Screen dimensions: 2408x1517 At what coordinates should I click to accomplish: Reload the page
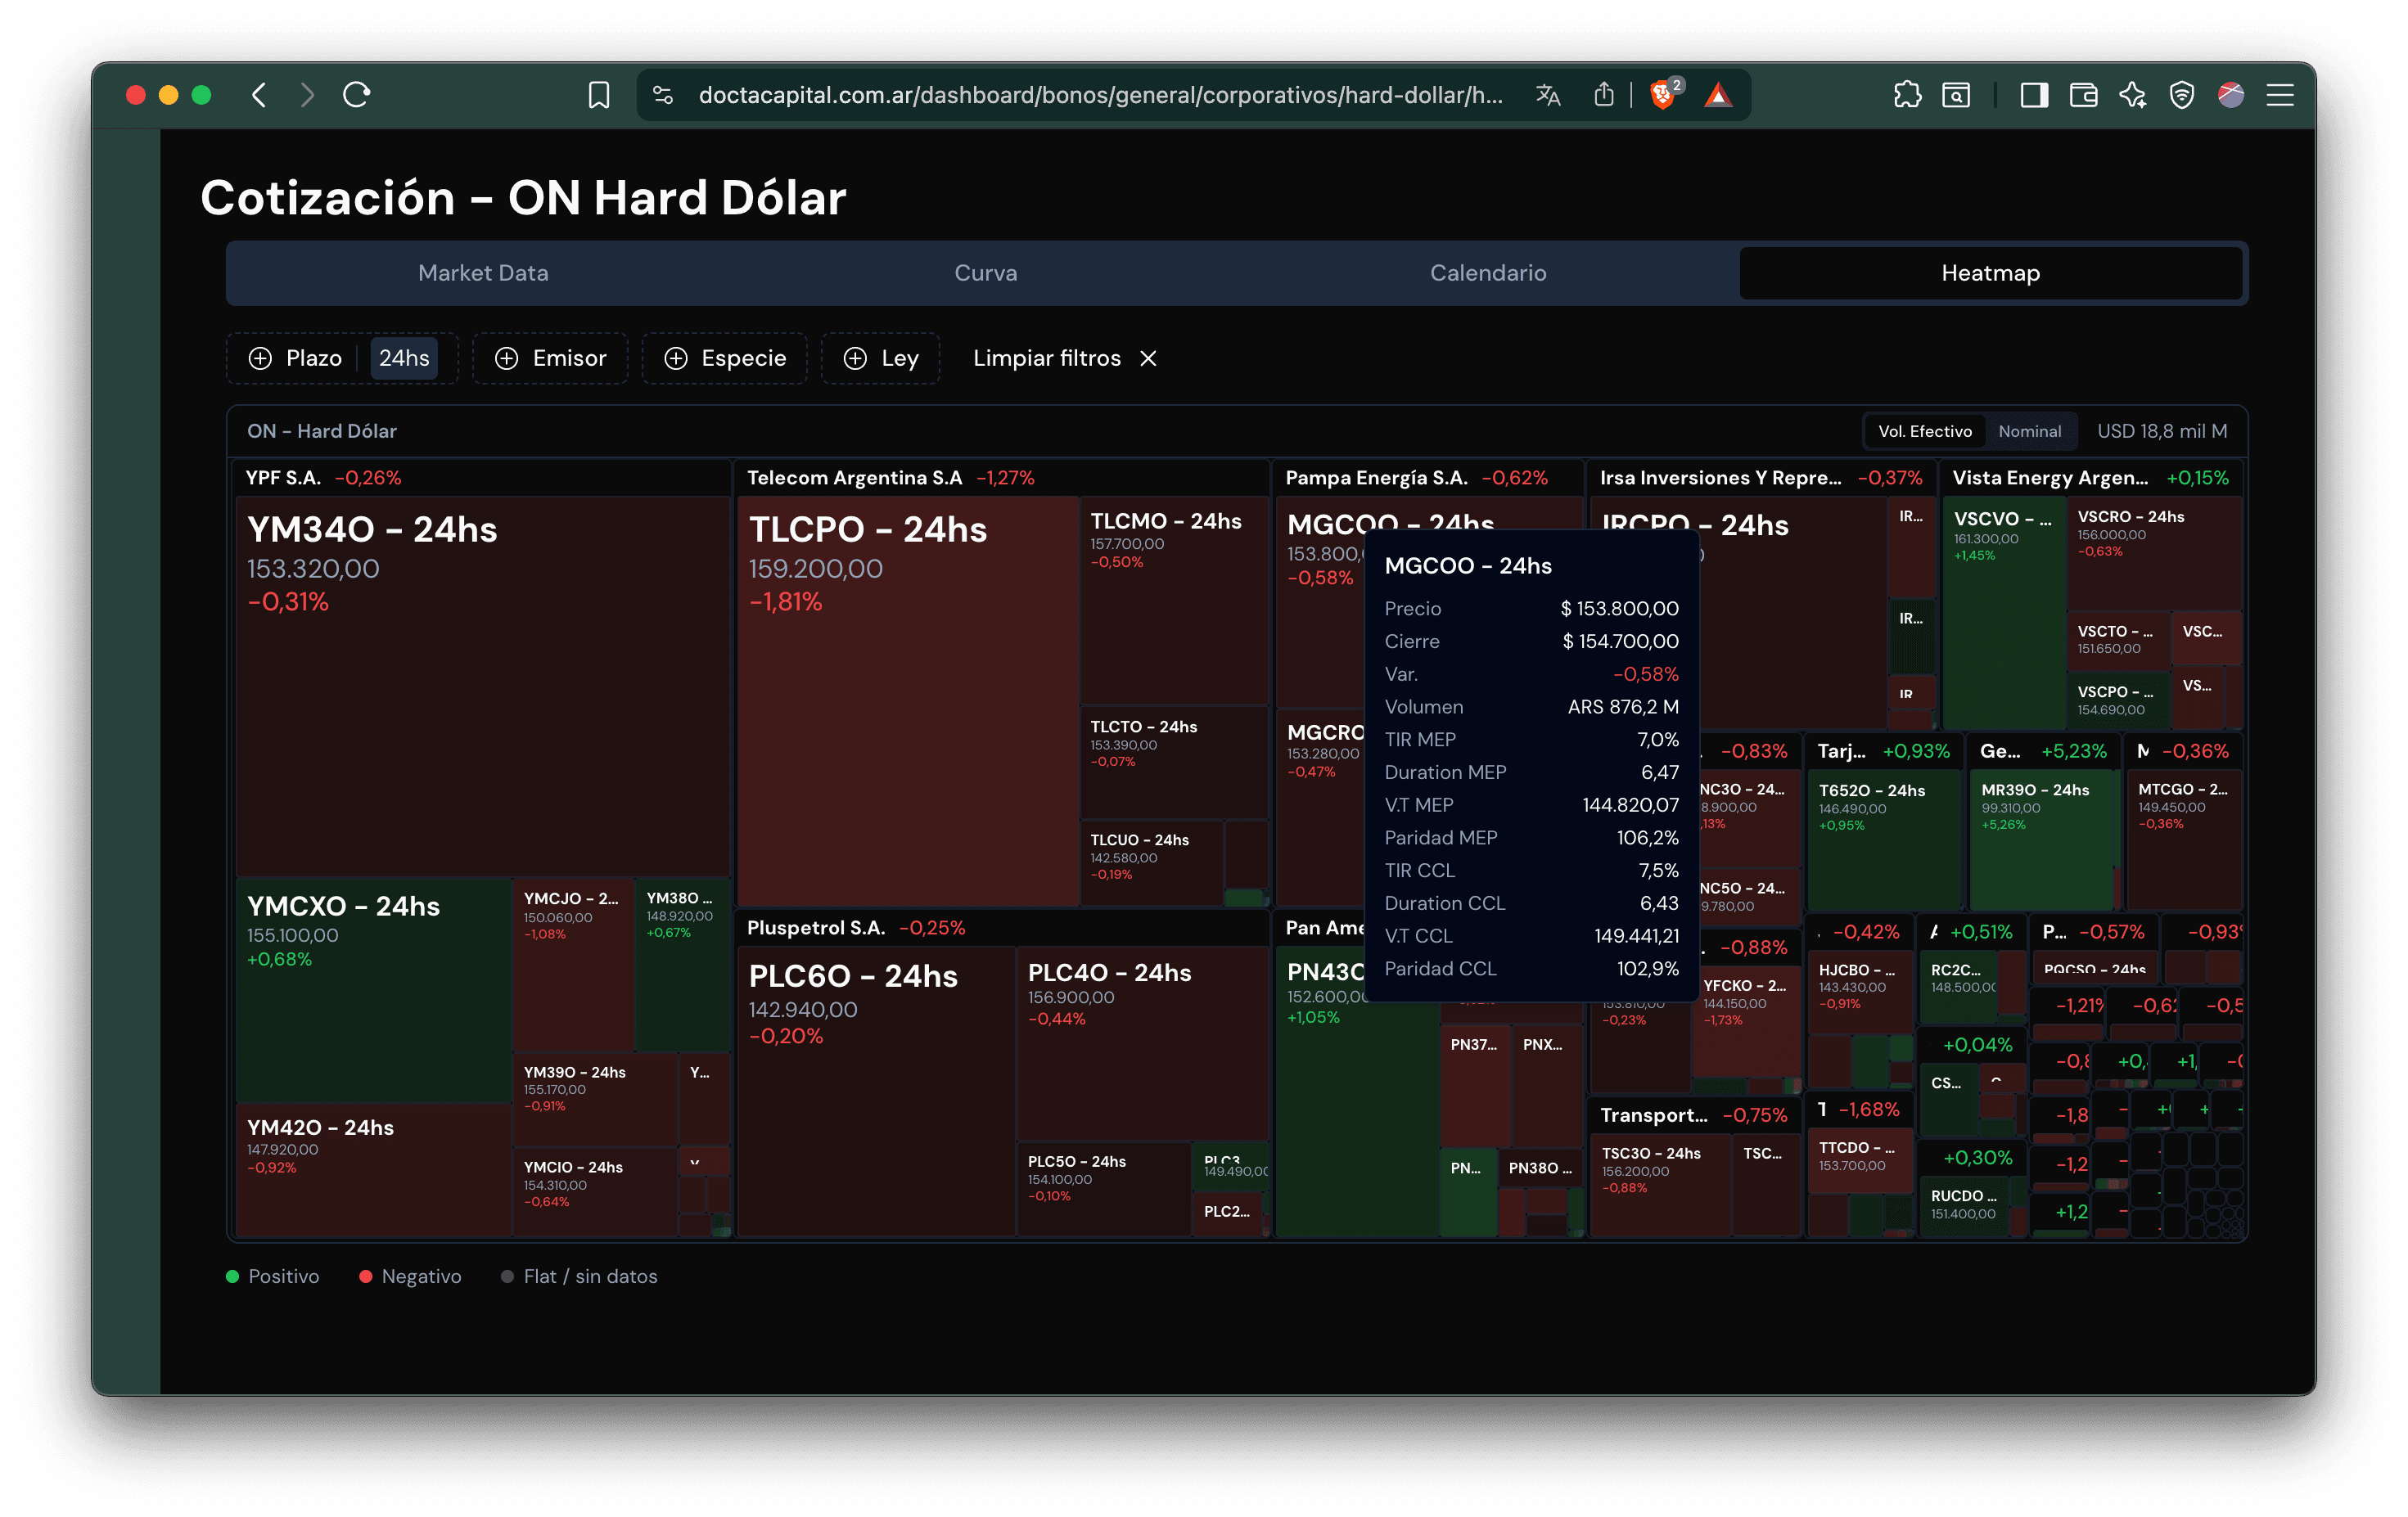pos(357,95)
